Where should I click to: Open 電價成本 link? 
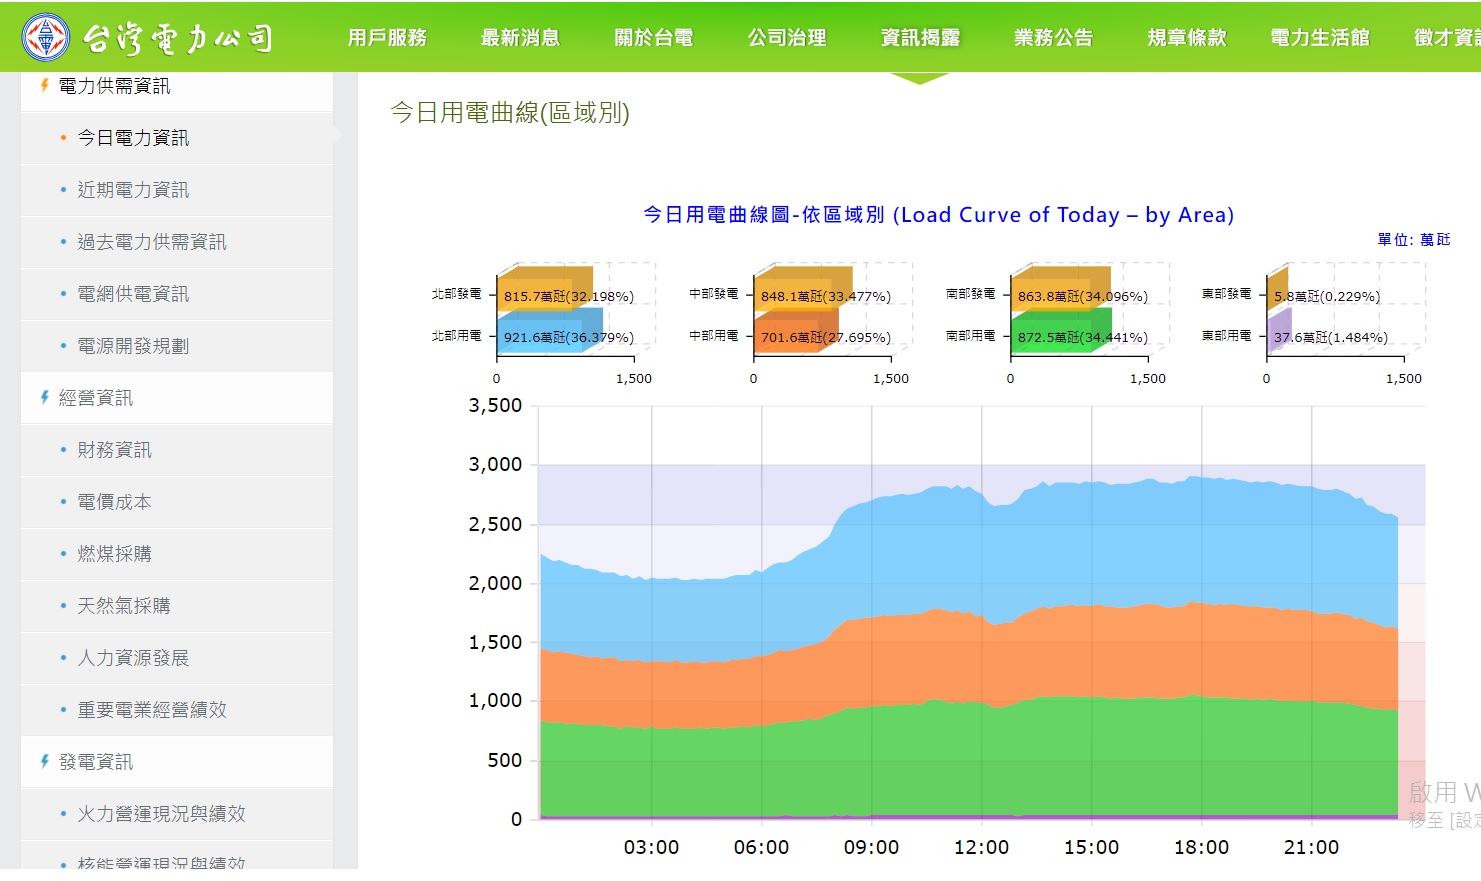click(177, 502)
